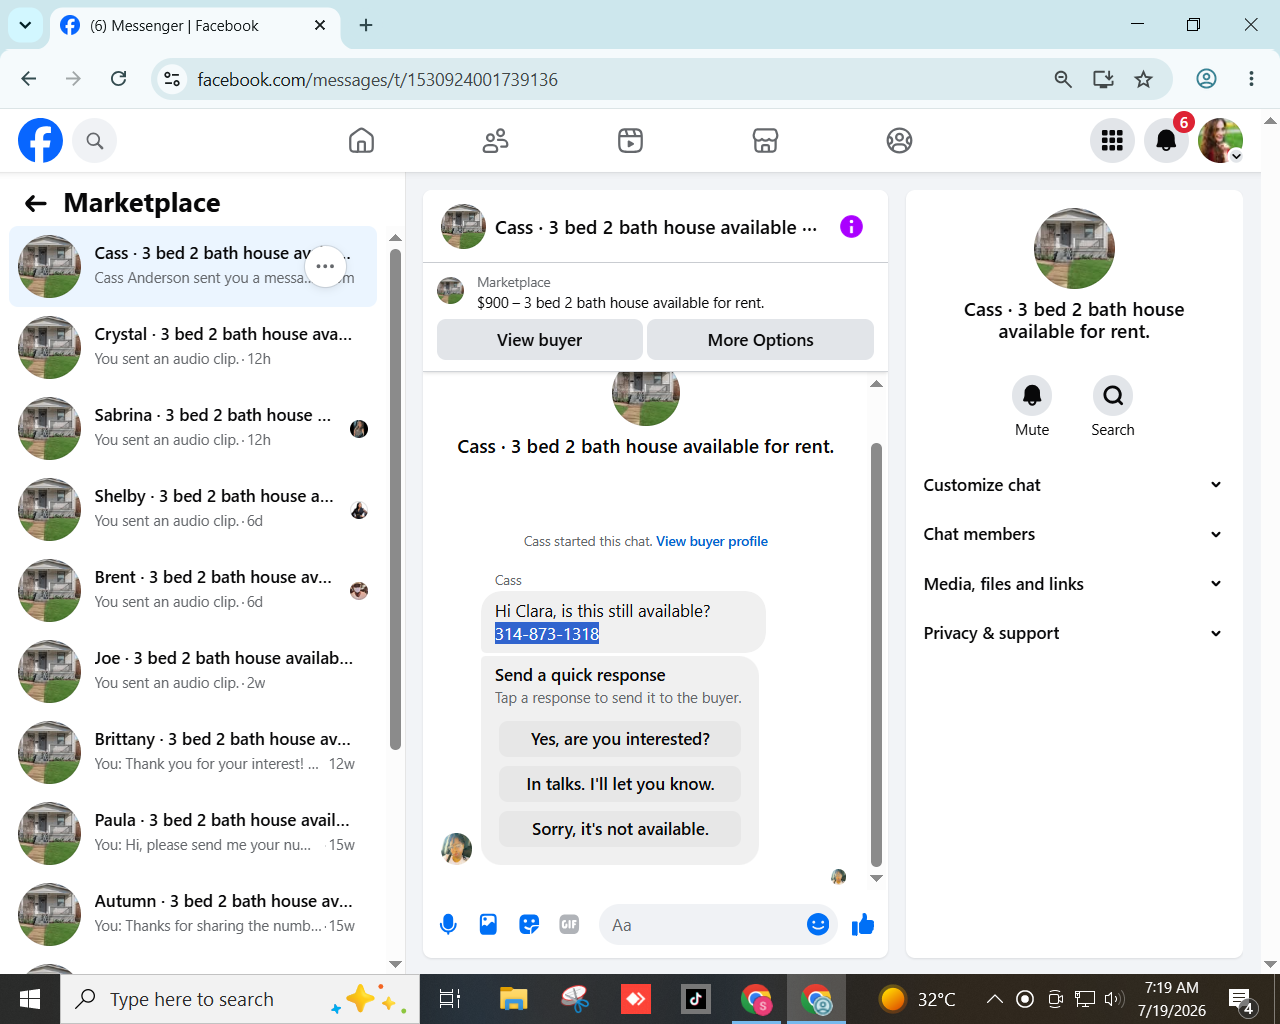Open TikTok from the taskbar
This screenshot has width=1280, height=1024.
[695, 999]
